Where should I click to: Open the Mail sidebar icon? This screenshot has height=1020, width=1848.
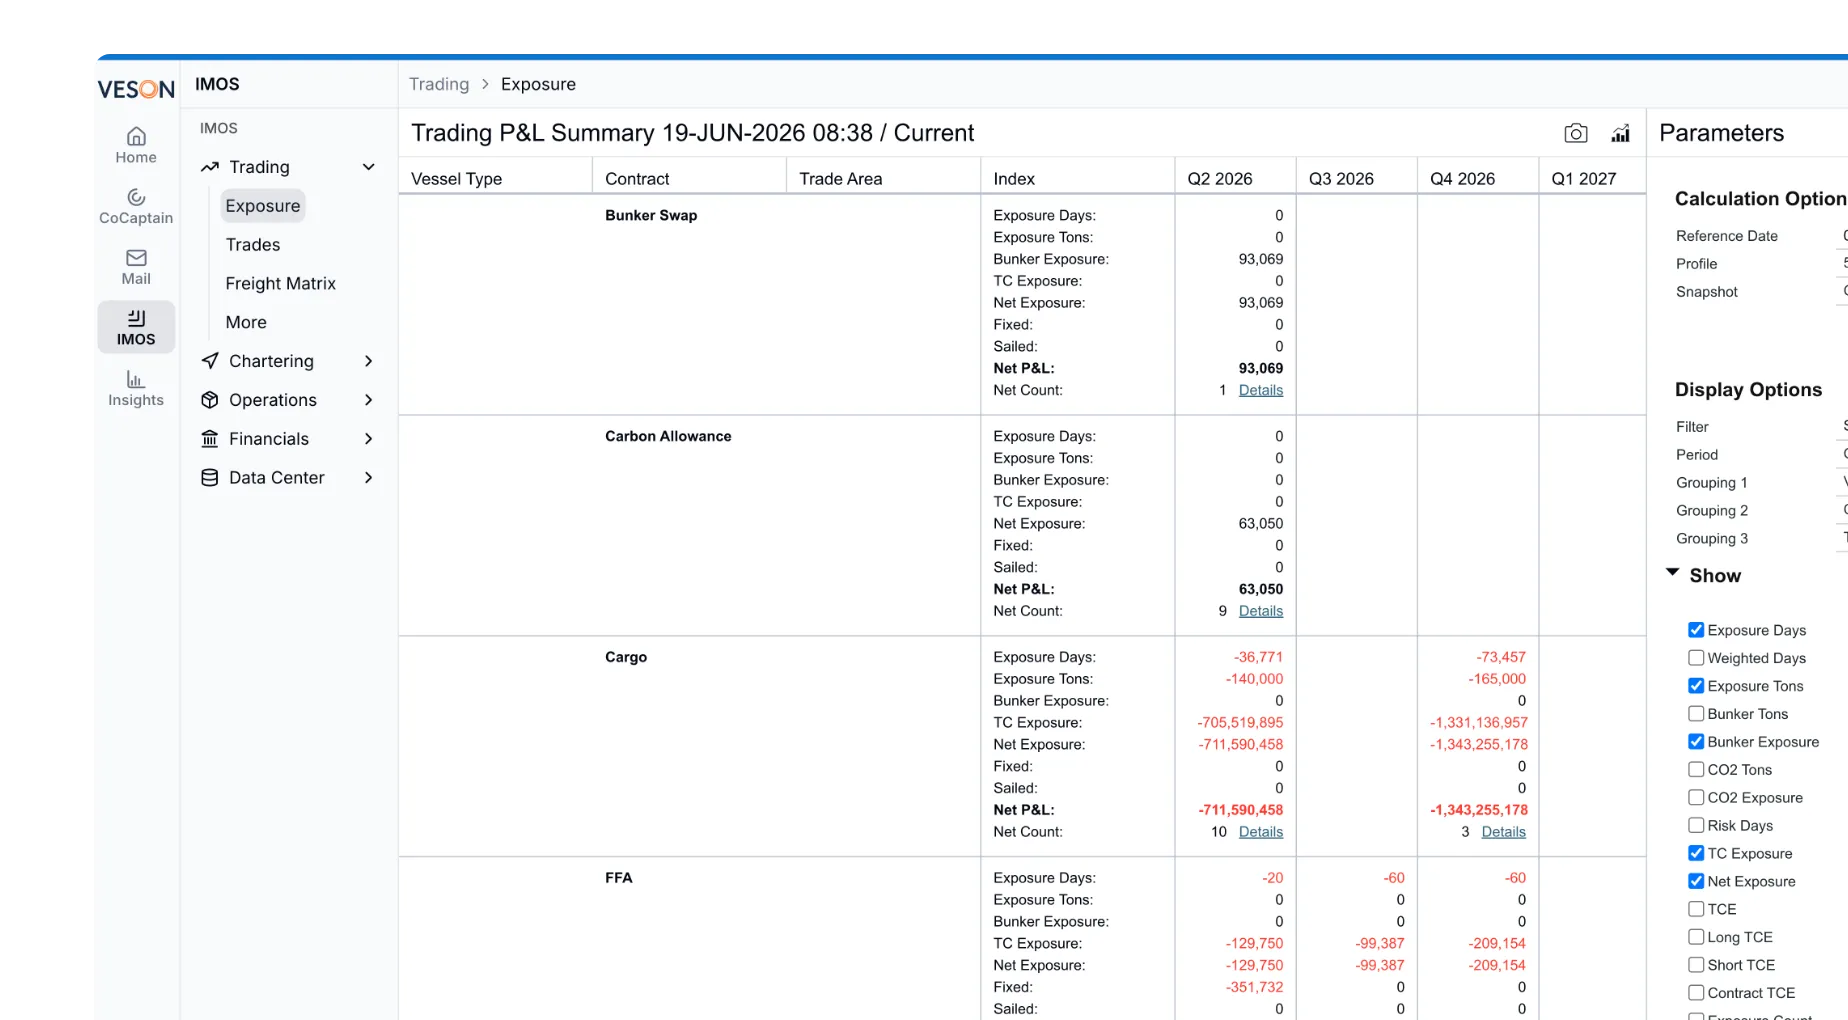[x=136, y=267]
